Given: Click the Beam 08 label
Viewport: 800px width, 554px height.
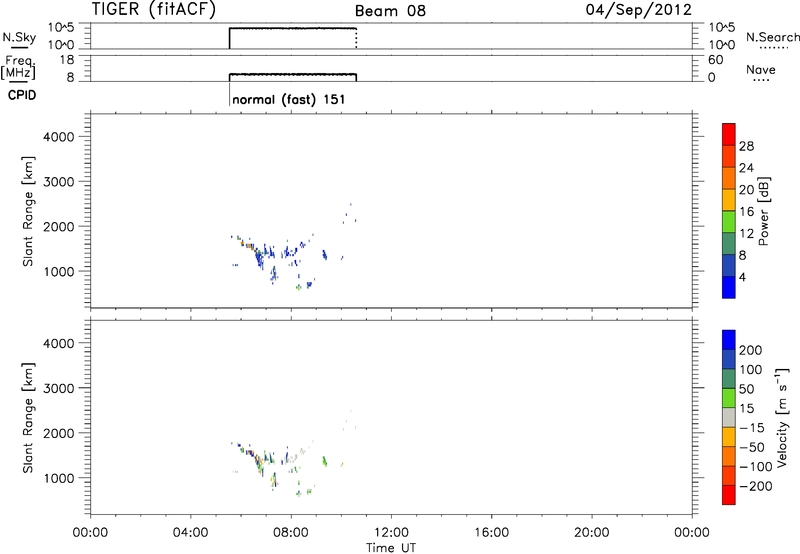Looking at the screenshot, I should pyautogui.click(x=390, y=11).
